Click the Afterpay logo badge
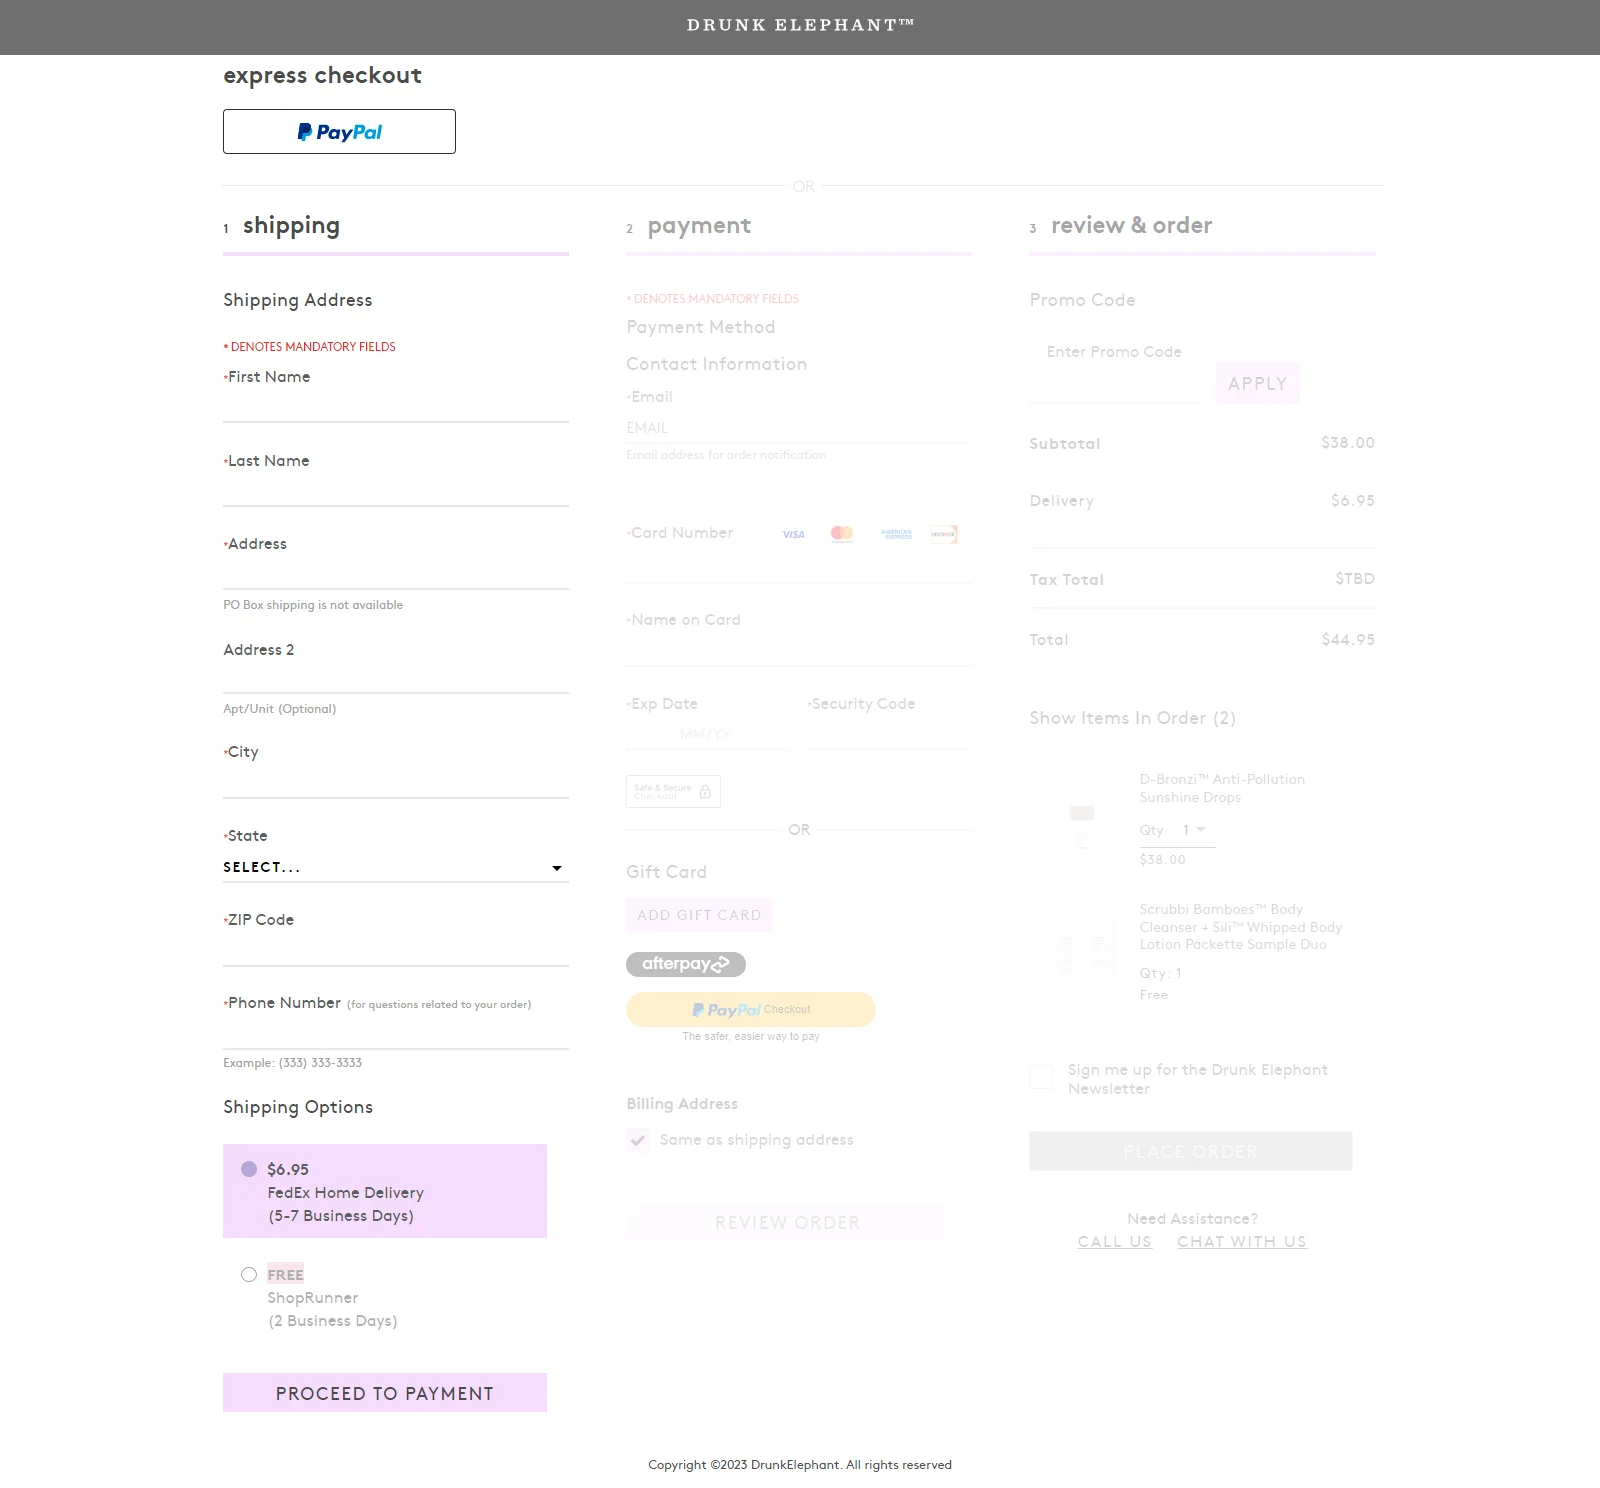 tap(686, 964)
